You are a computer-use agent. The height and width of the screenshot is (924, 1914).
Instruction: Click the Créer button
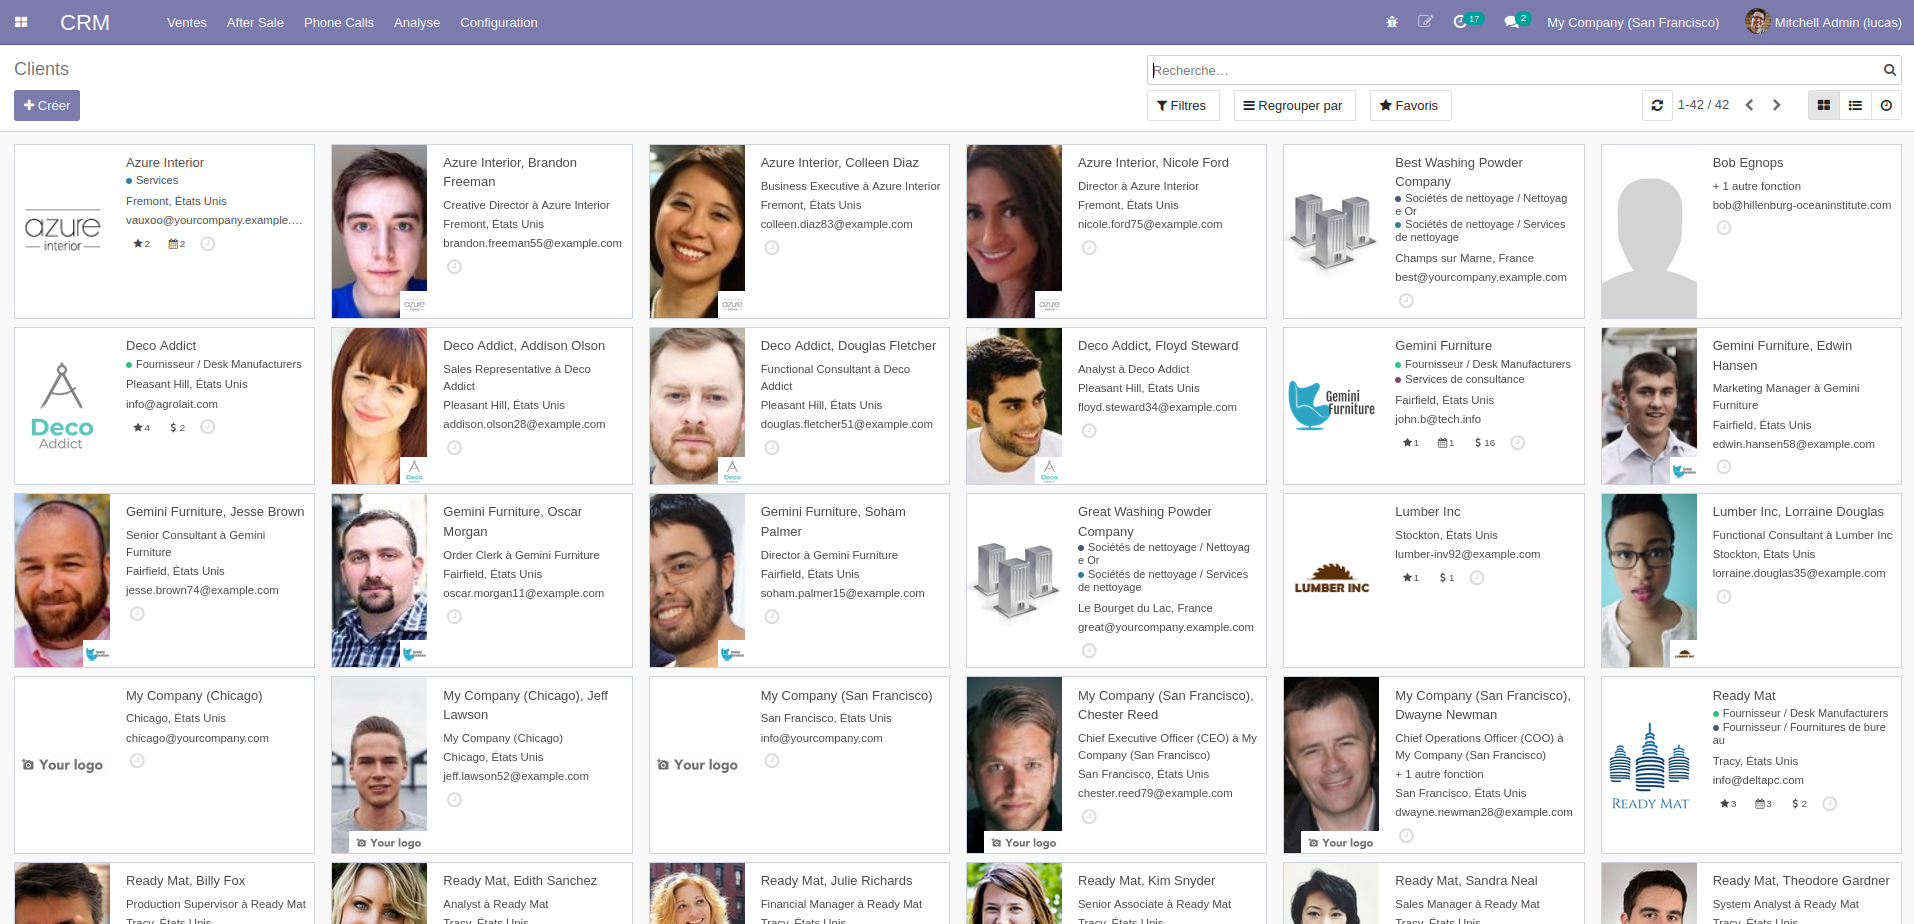tap(47, 105)
